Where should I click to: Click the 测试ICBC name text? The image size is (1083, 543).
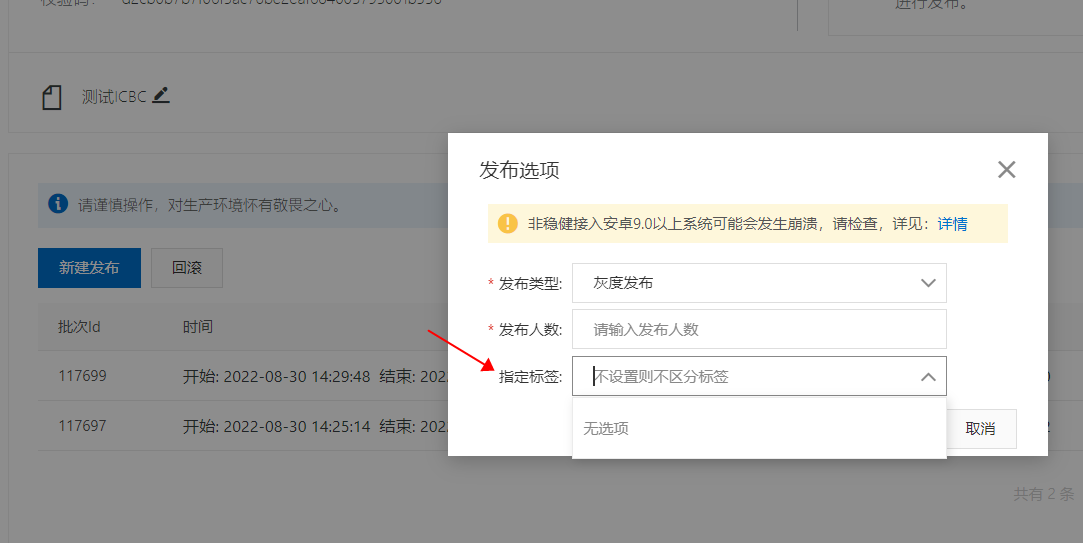click(114, 97)
